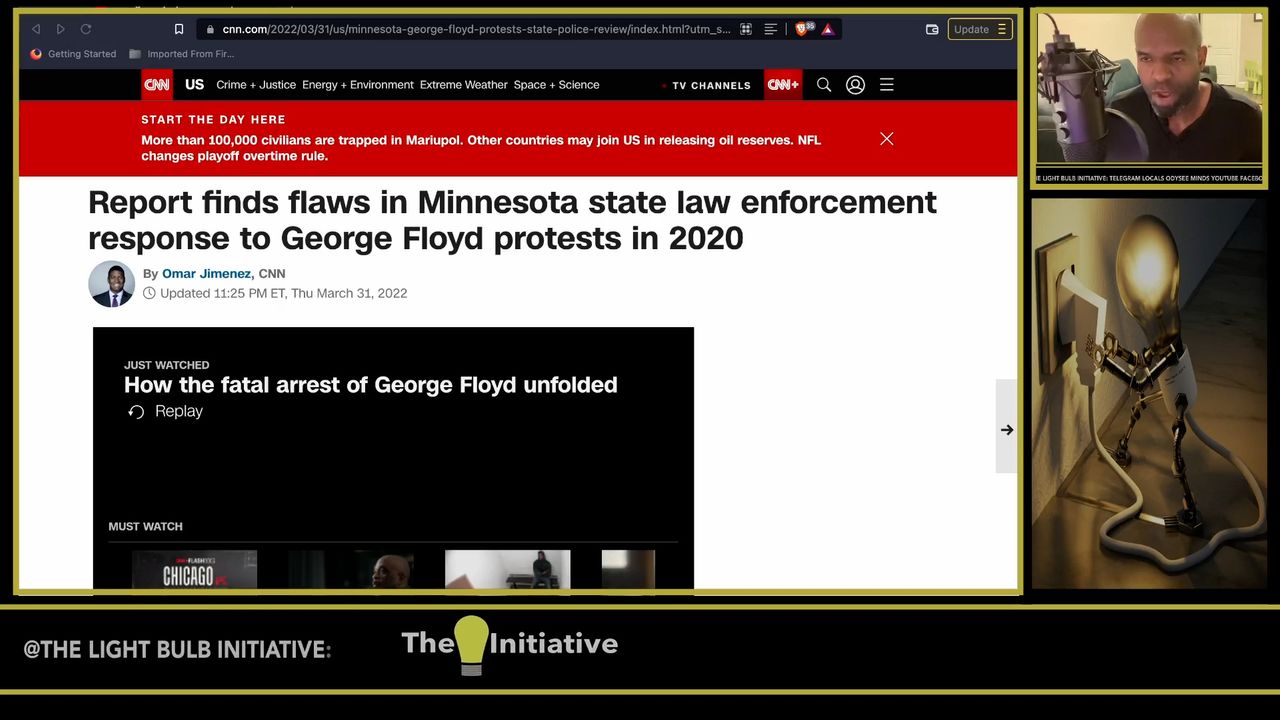Image resolution: width=1280 pixels, height=720 pixels.
Task: Click the browser Update button
Action: [x=979, y=30]
